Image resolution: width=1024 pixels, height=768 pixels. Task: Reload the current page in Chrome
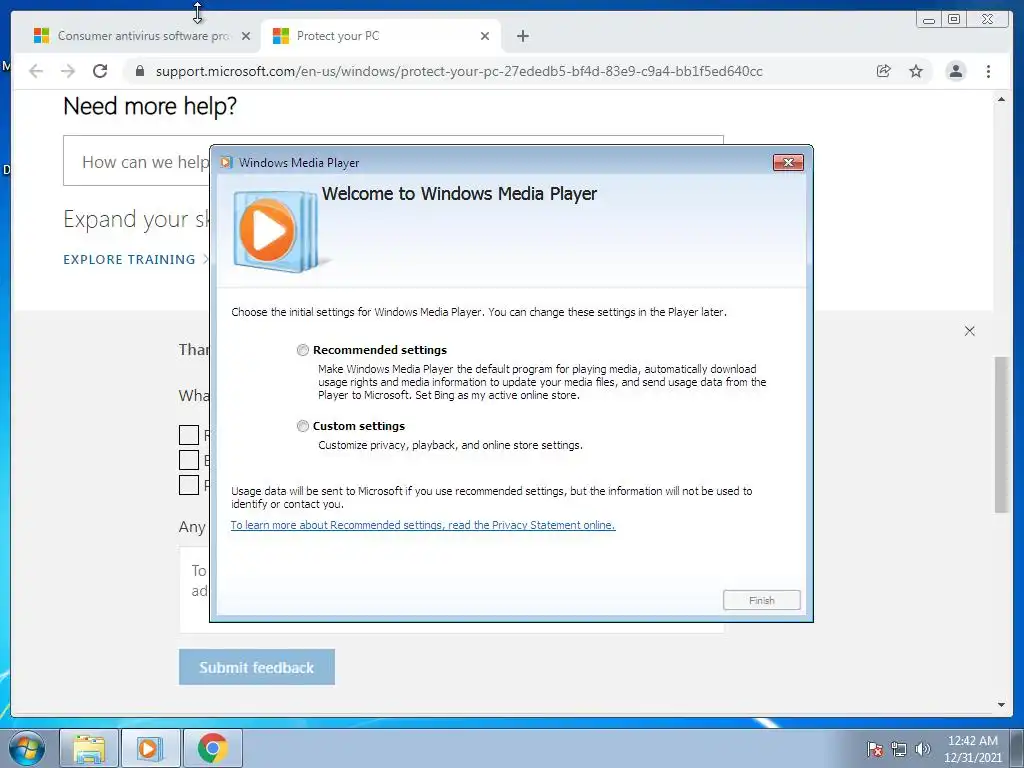tap(100, 71)
